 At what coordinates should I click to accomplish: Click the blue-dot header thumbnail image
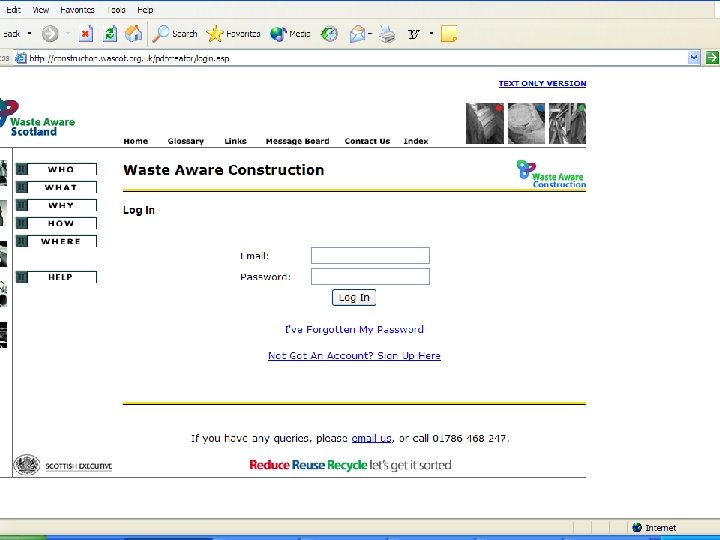click(x=526, y=123)
